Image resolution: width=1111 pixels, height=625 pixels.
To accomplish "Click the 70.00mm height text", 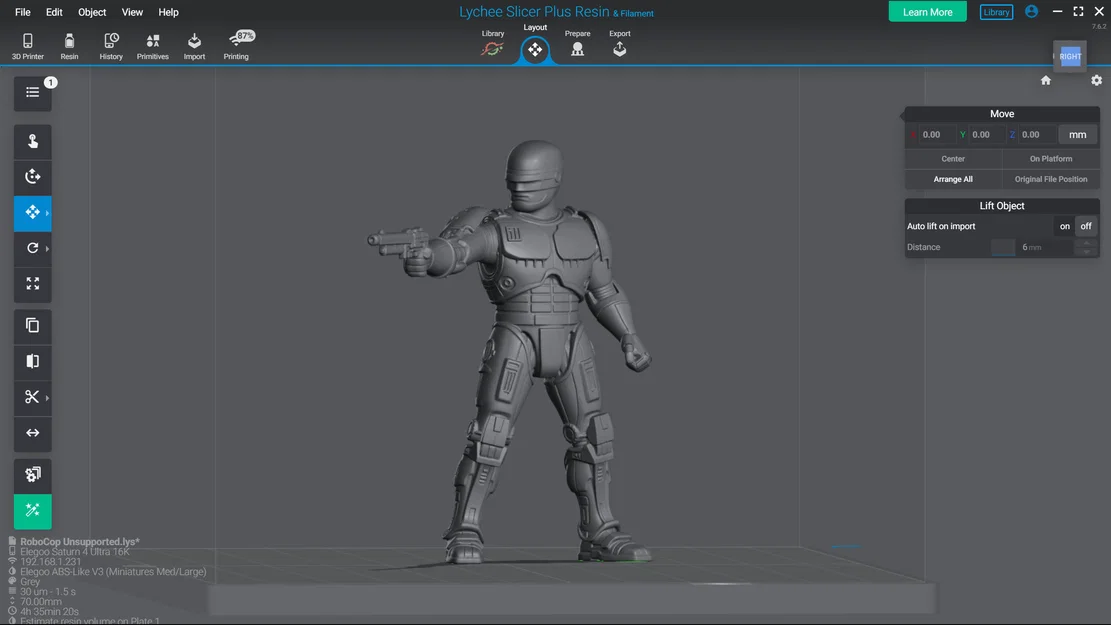I will [41, 602].
